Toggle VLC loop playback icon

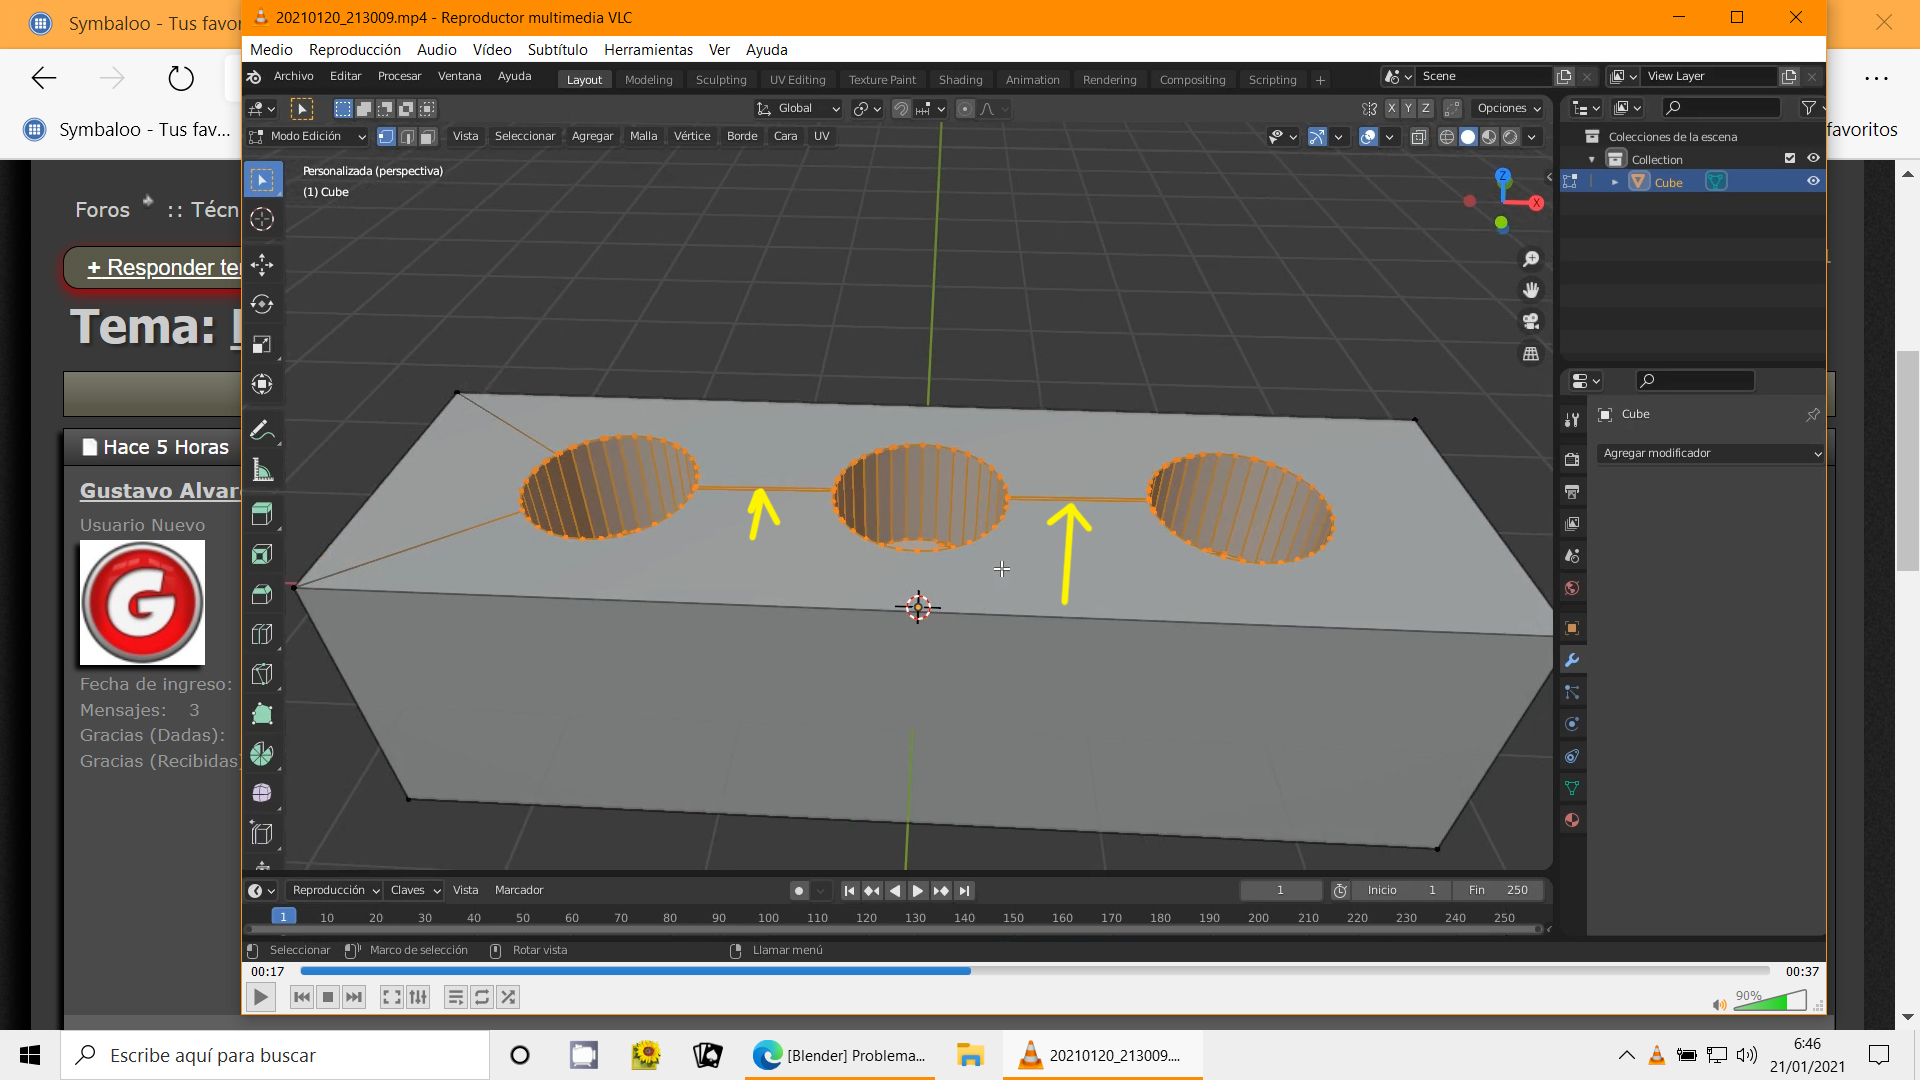pyautogui.click(x=482, y=997)
